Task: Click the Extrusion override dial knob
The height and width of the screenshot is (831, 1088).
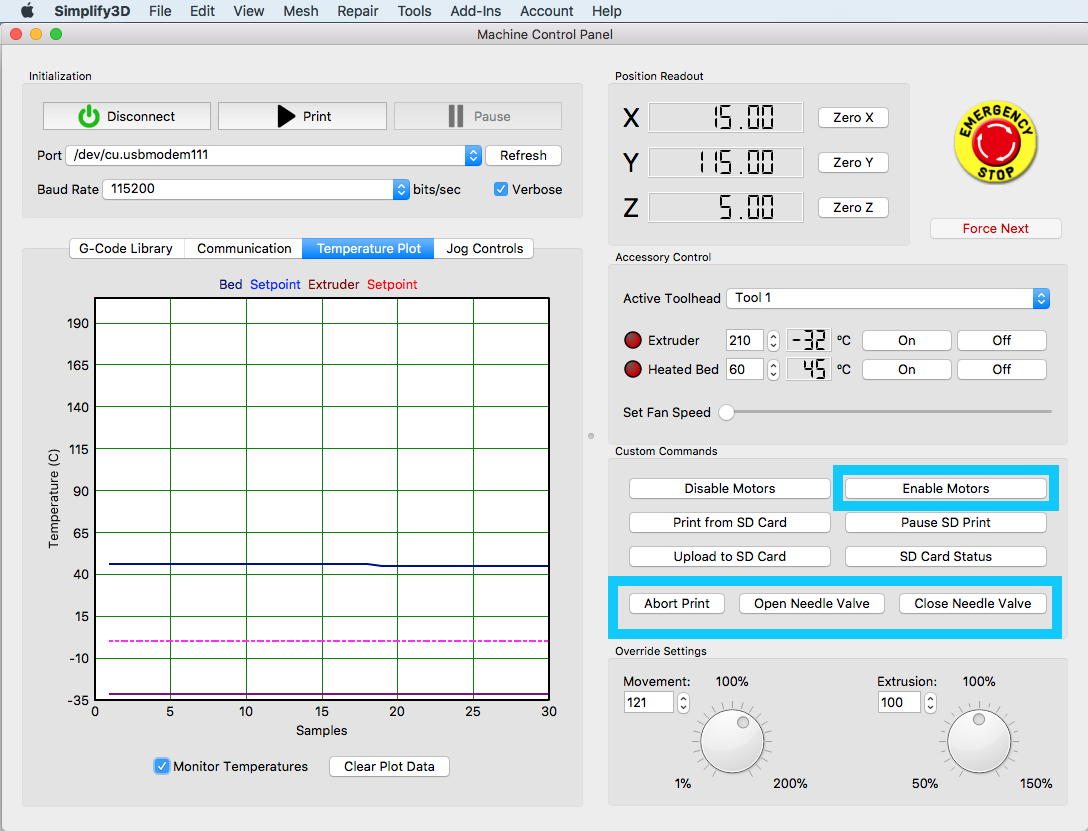Action: (x=979, y=741)
